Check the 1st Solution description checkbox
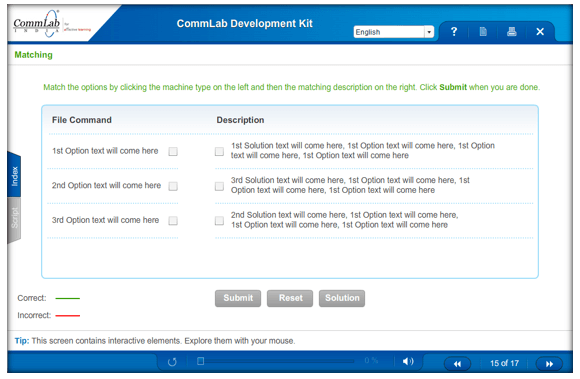Image resolution: width=580 pixels, height=379 pixels. pyautogui.click(x=219, y=151)
